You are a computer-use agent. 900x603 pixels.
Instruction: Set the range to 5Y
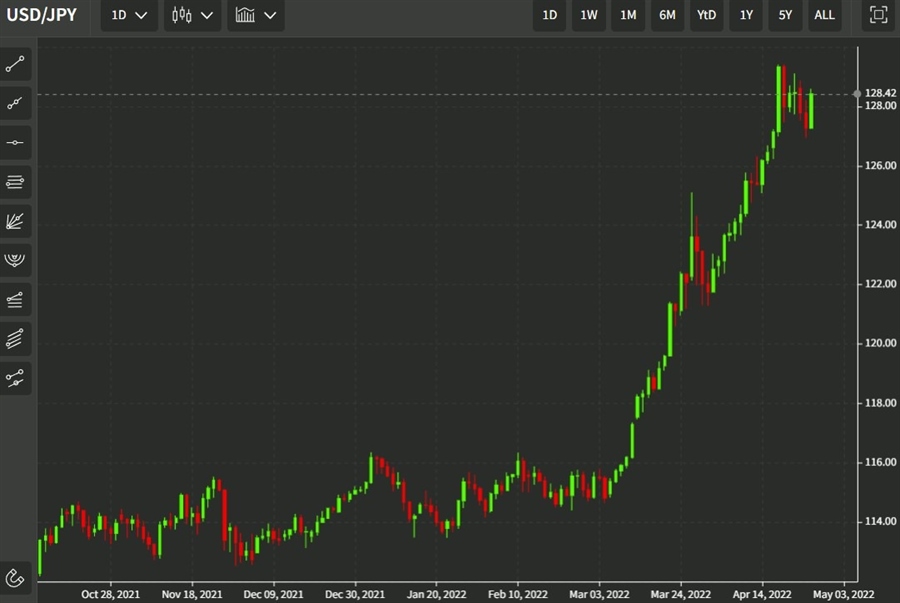click(x=785, y=15)
